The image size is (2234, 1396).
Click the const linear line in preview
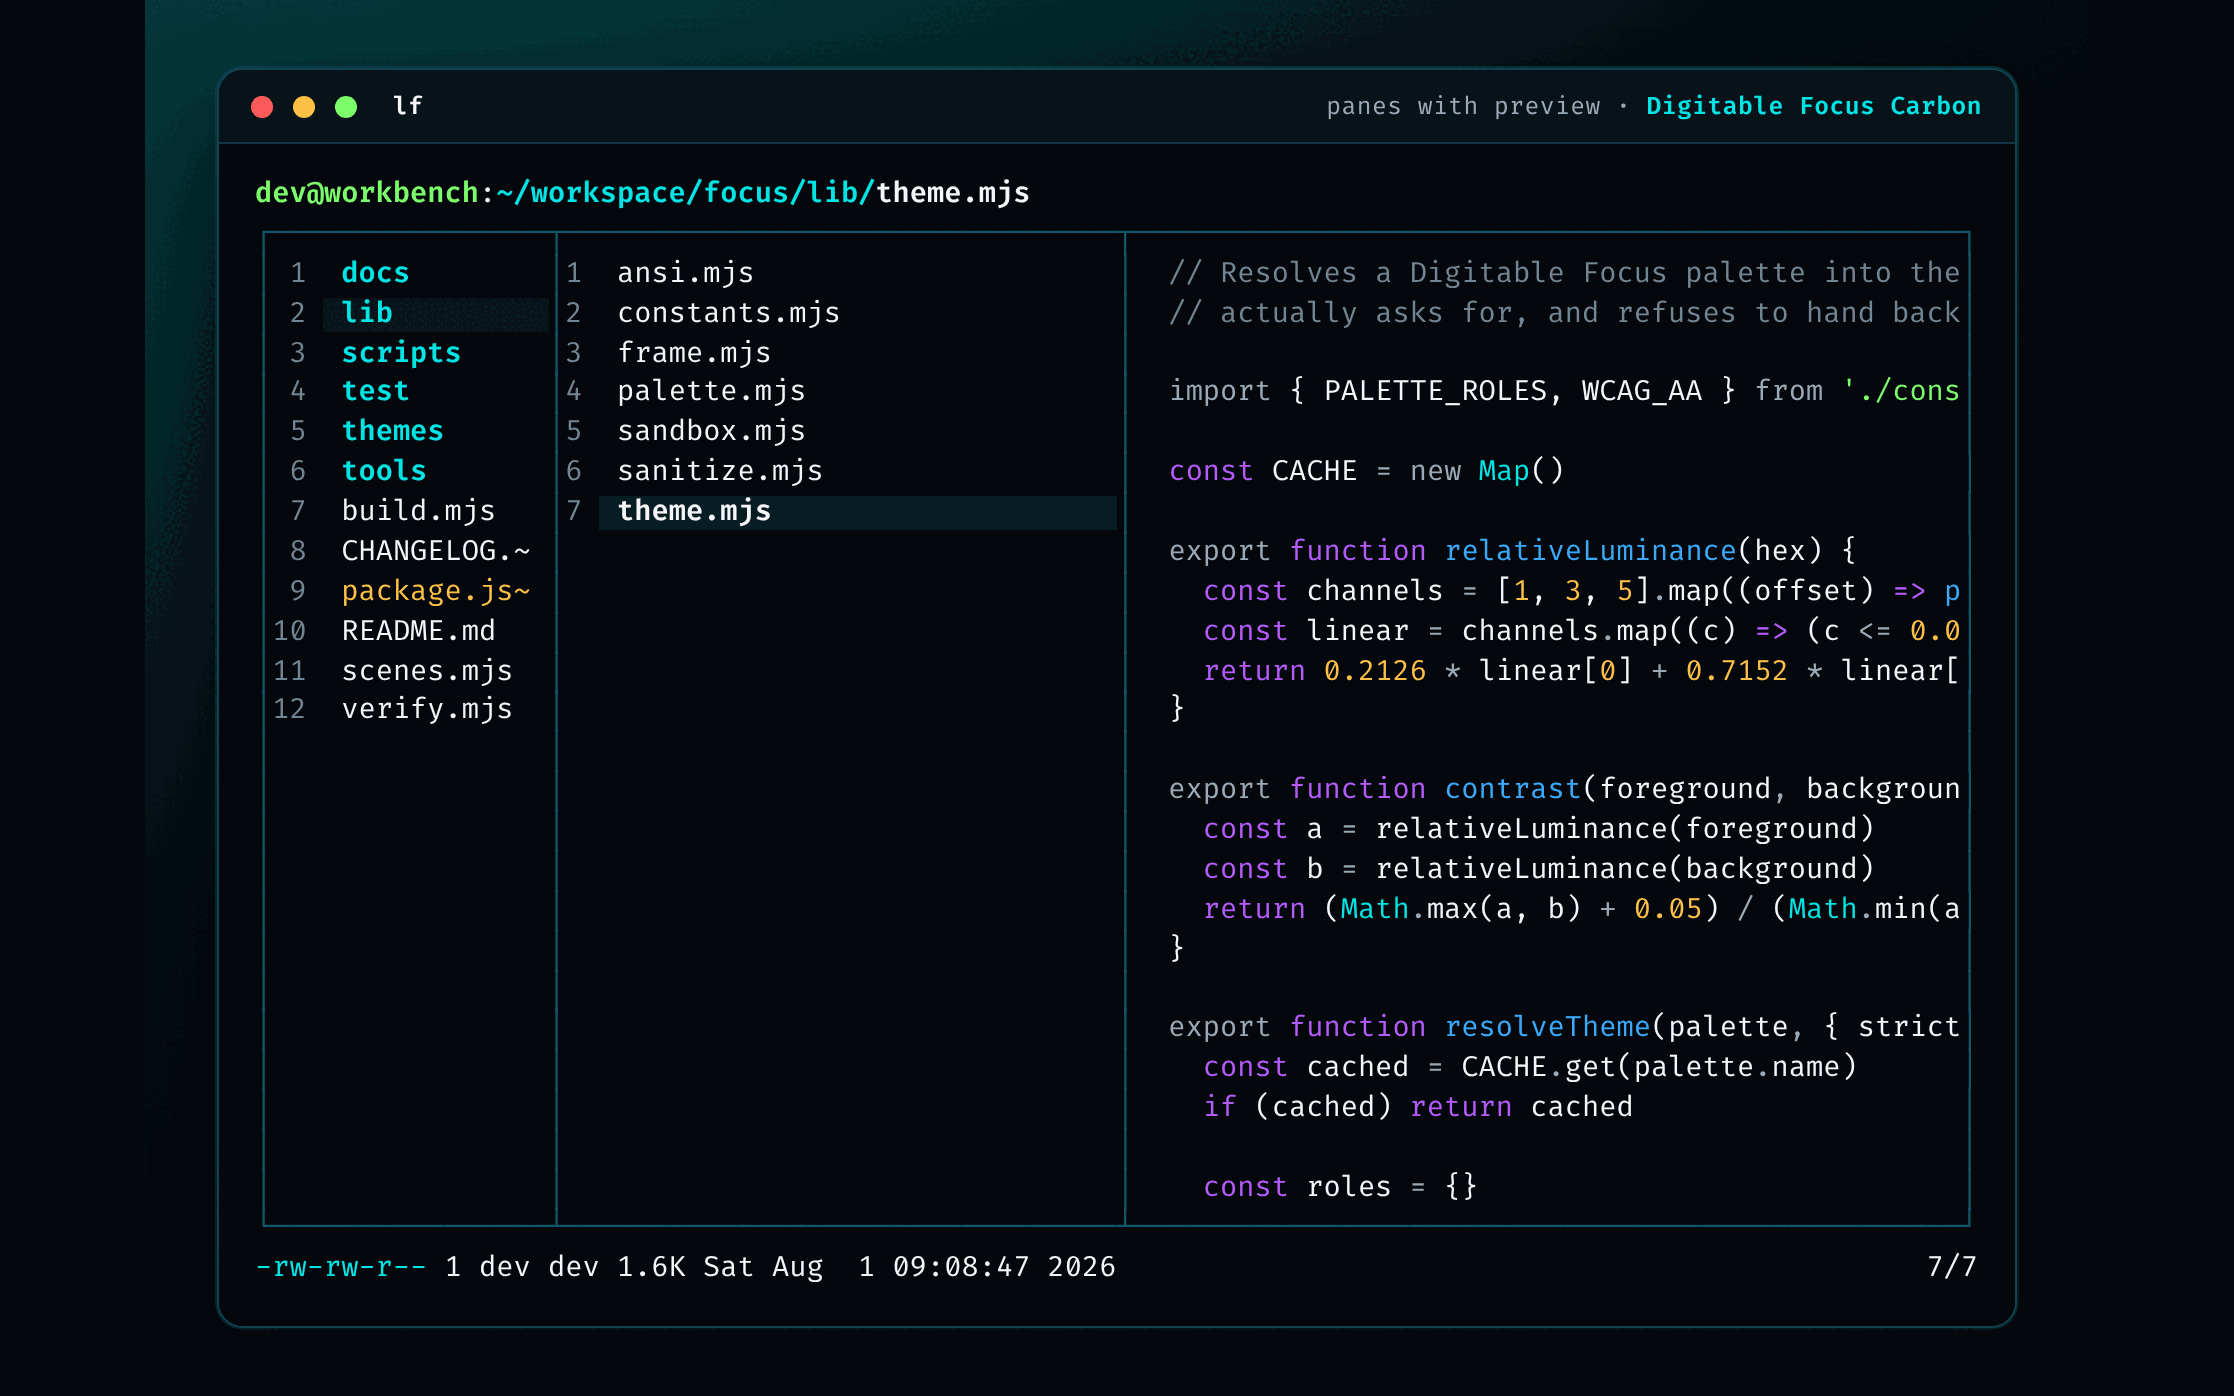pyautogui.click(x=1581, y=631)
